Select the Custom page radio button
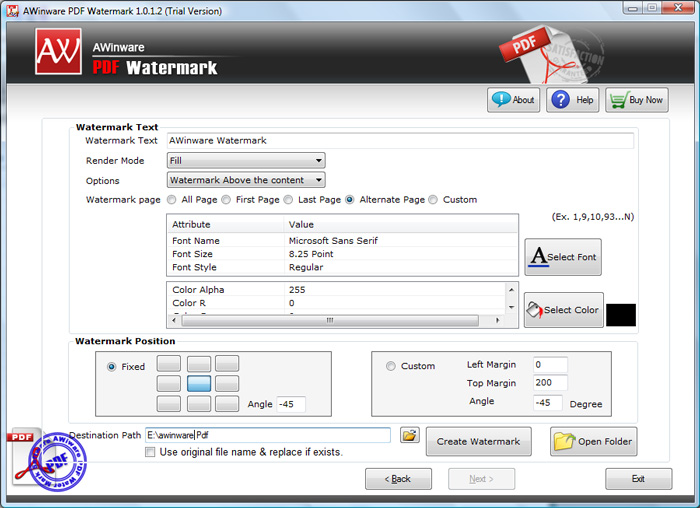700x508 pixels. (433, 200)
